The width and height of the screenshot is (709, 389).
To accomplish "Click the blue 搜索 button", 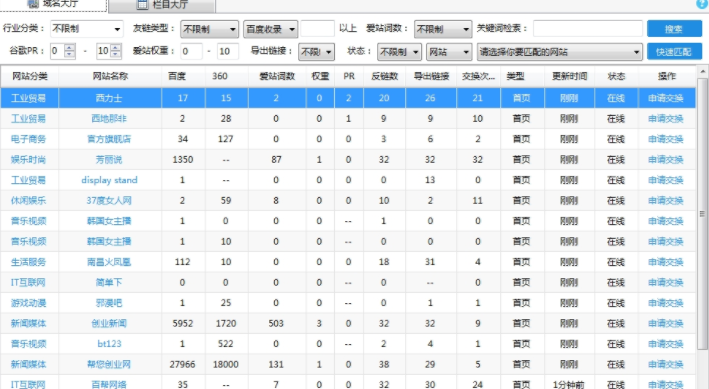I will coord(674,29).
